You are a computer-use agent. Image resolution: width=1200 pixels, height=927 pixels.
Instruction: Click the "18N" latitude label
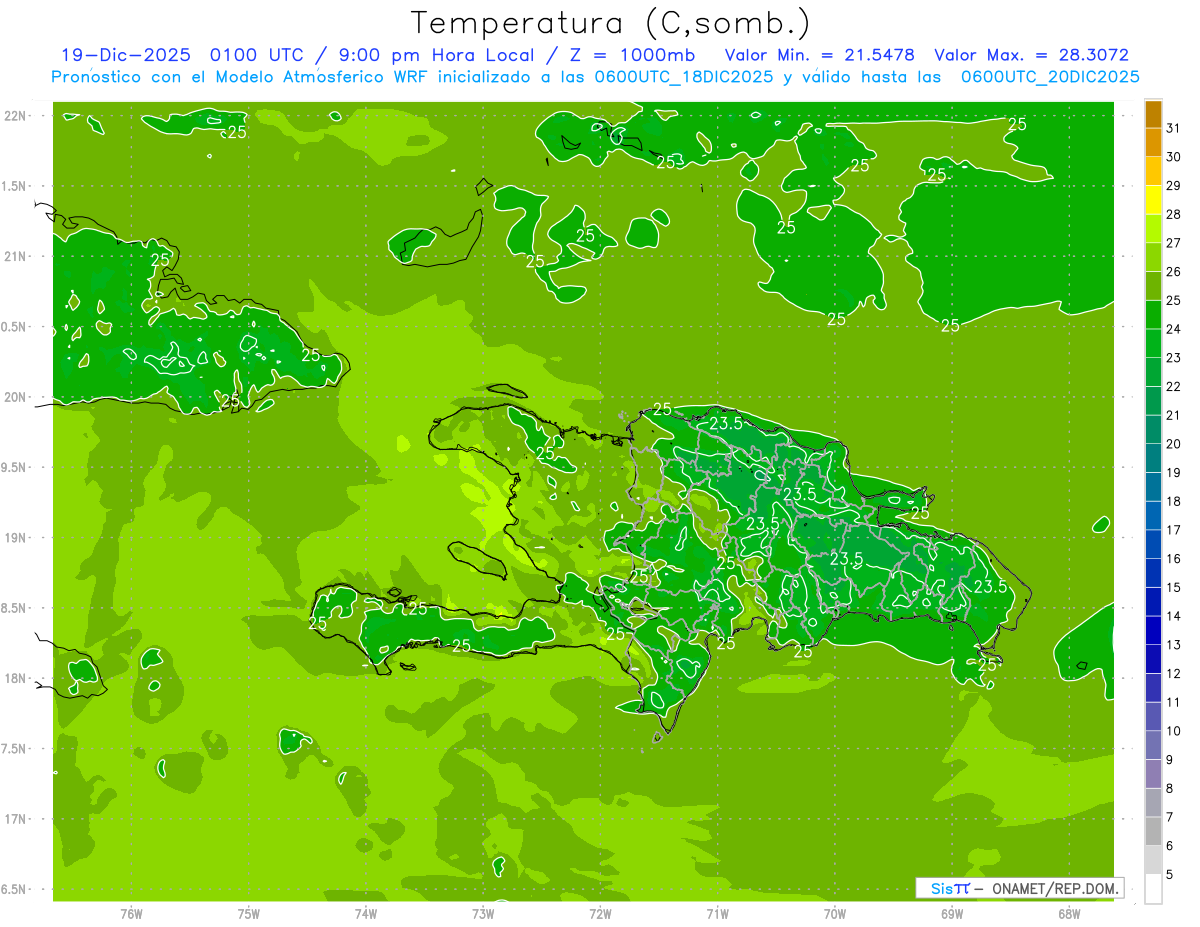pos(17,678)
